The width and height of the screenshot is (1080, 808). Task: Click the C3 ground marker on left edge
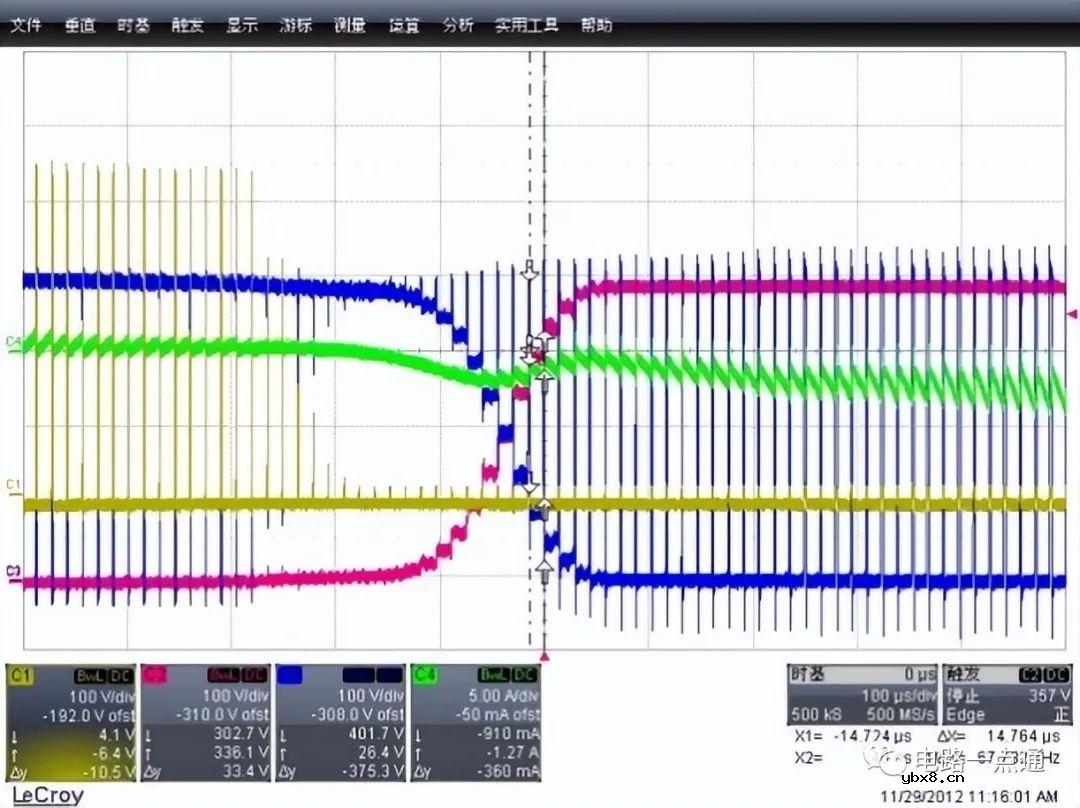13,571
